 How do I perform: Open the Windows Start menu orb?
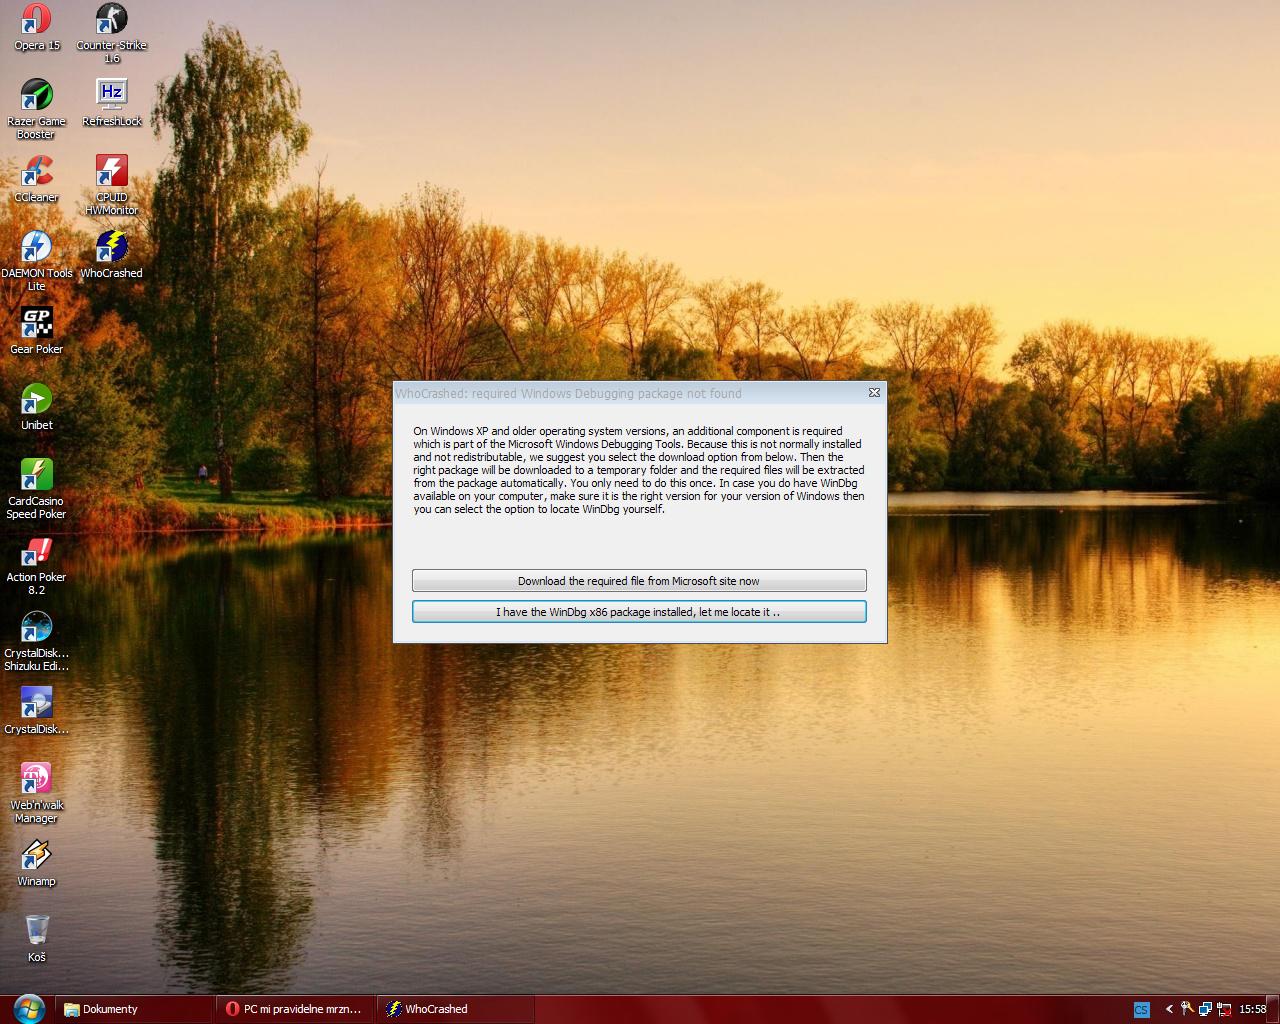28,1008
